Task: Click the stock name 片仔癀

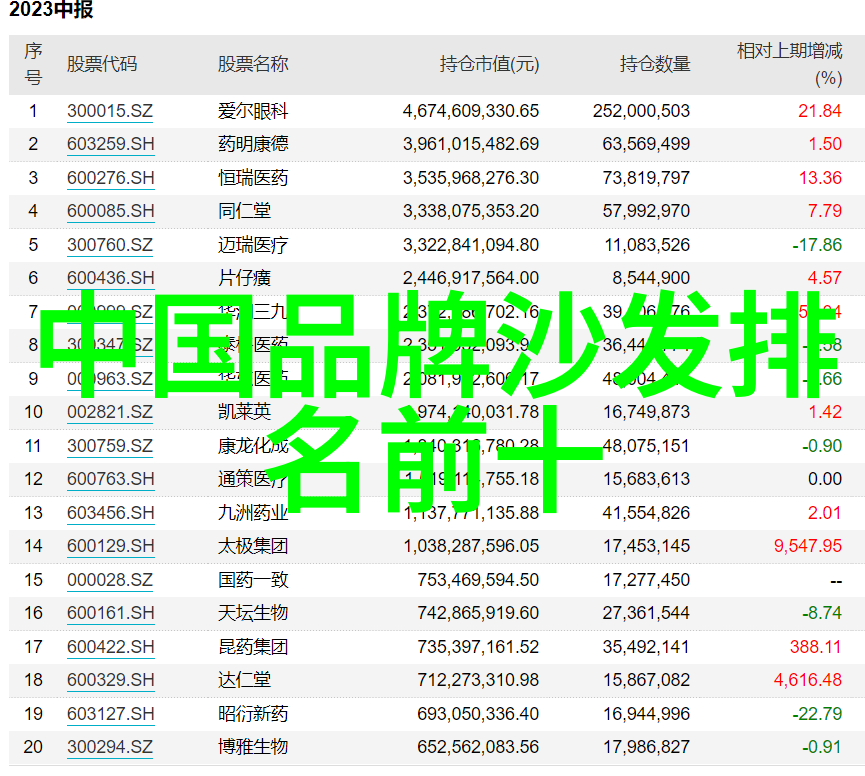Action: coord(244,278)
